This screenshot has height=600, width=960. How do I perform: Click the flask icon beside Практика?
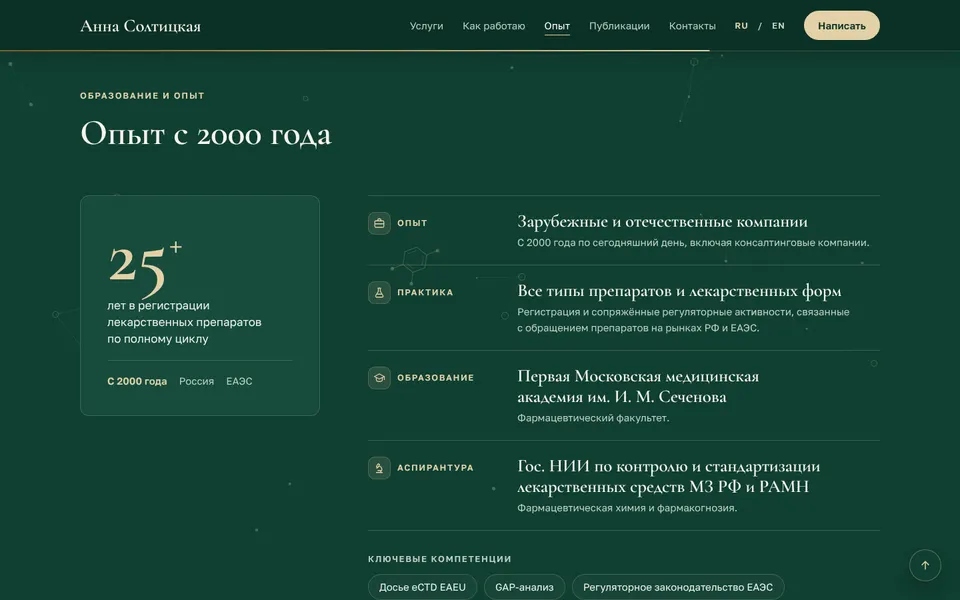coord(379,293)
